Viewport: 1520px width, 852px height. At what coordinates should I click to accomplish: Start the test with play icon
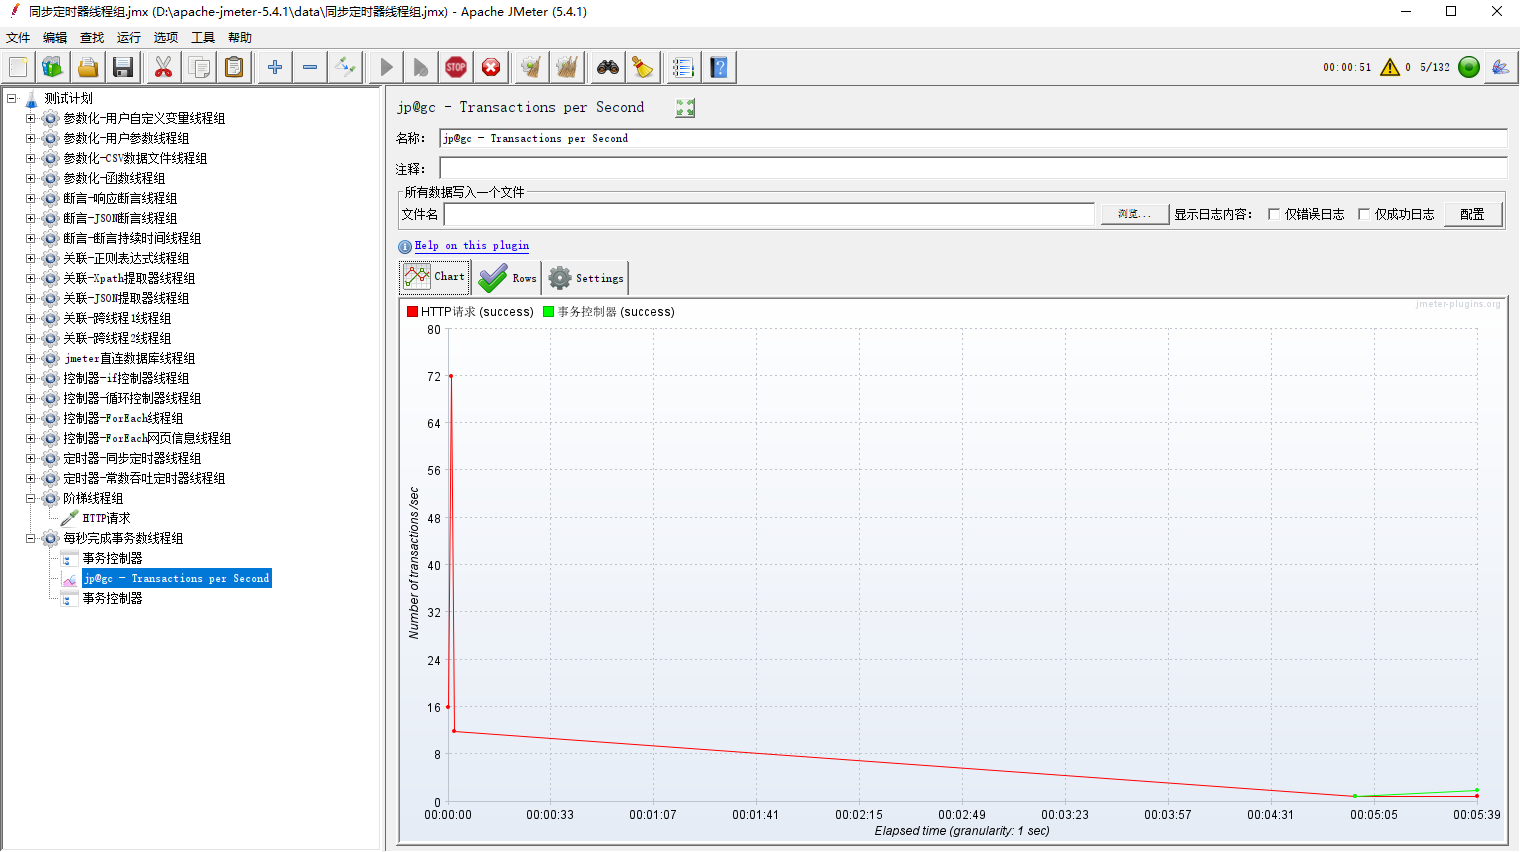(x=385, y=67)
